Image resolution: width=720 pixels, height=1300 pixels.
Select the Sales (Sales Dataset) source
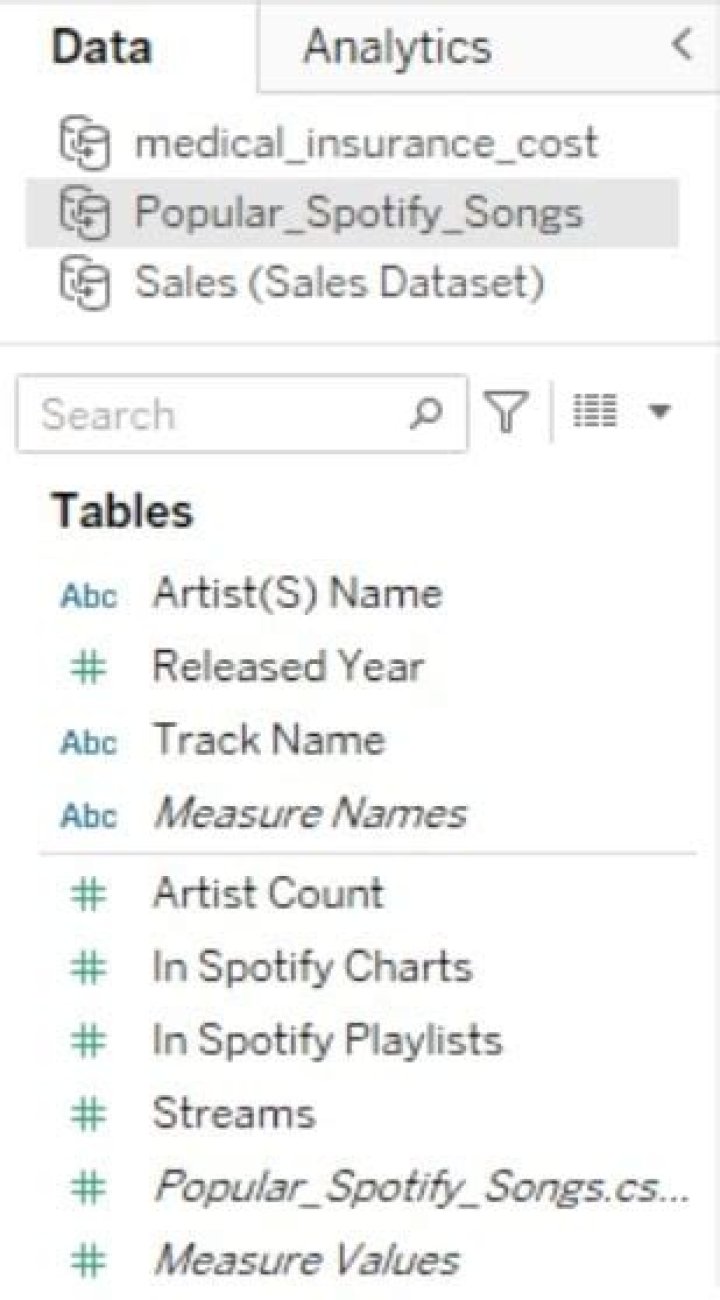(x=340, y=284)
